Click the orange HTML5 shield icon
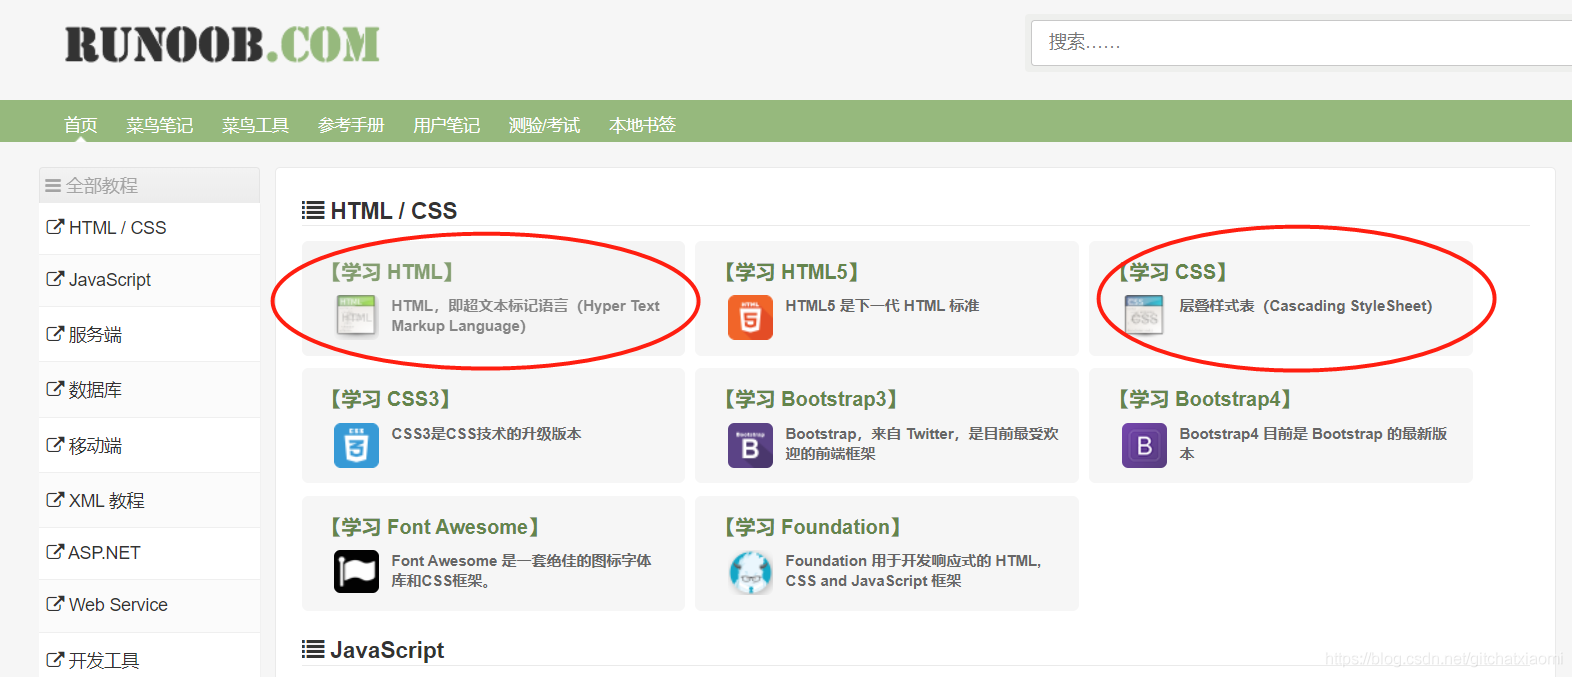The height and width of the screenshot is (677, 1572). coord(750,317)
